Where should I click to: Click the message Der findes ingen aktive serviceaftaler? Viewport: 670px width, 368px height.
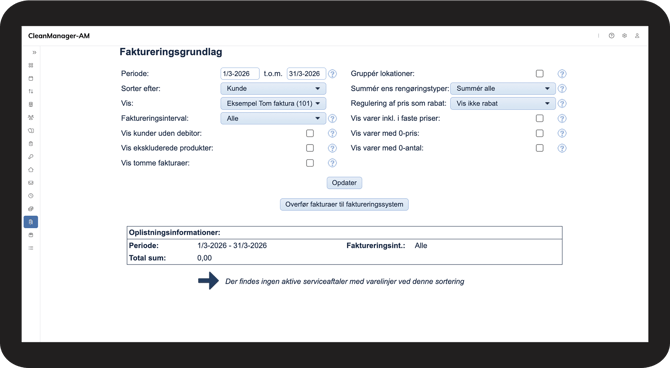coord(344,282)
